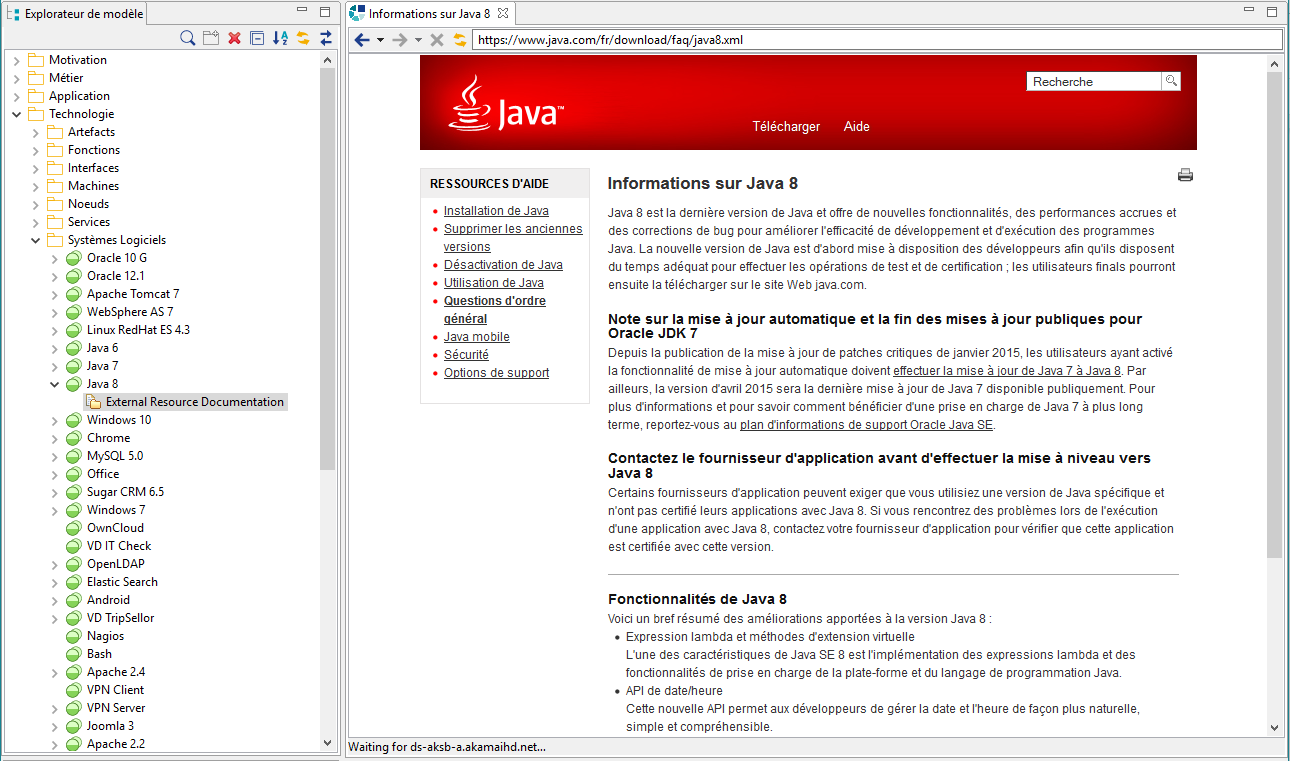Follow the mise à jour de Java 7 à Java 8 link
Viewport: 1290px width, 761px height.
pos(1007,371)
